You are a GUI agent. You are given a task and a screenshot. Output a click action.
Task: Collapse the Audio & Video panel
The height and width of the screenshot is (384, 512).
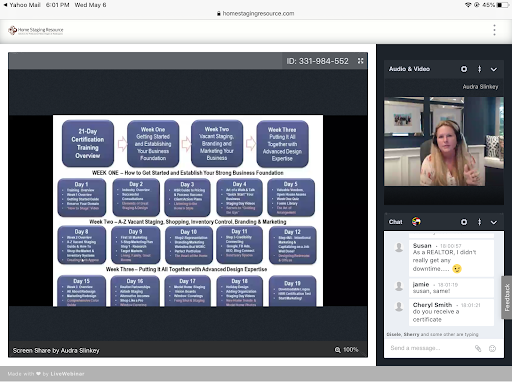pyautogui.click(x=494, y=69)
